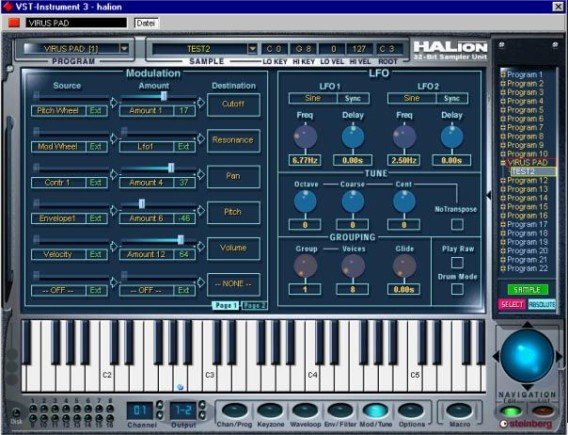Click the LFO2 Delay knob

click(x=452, y=137)
